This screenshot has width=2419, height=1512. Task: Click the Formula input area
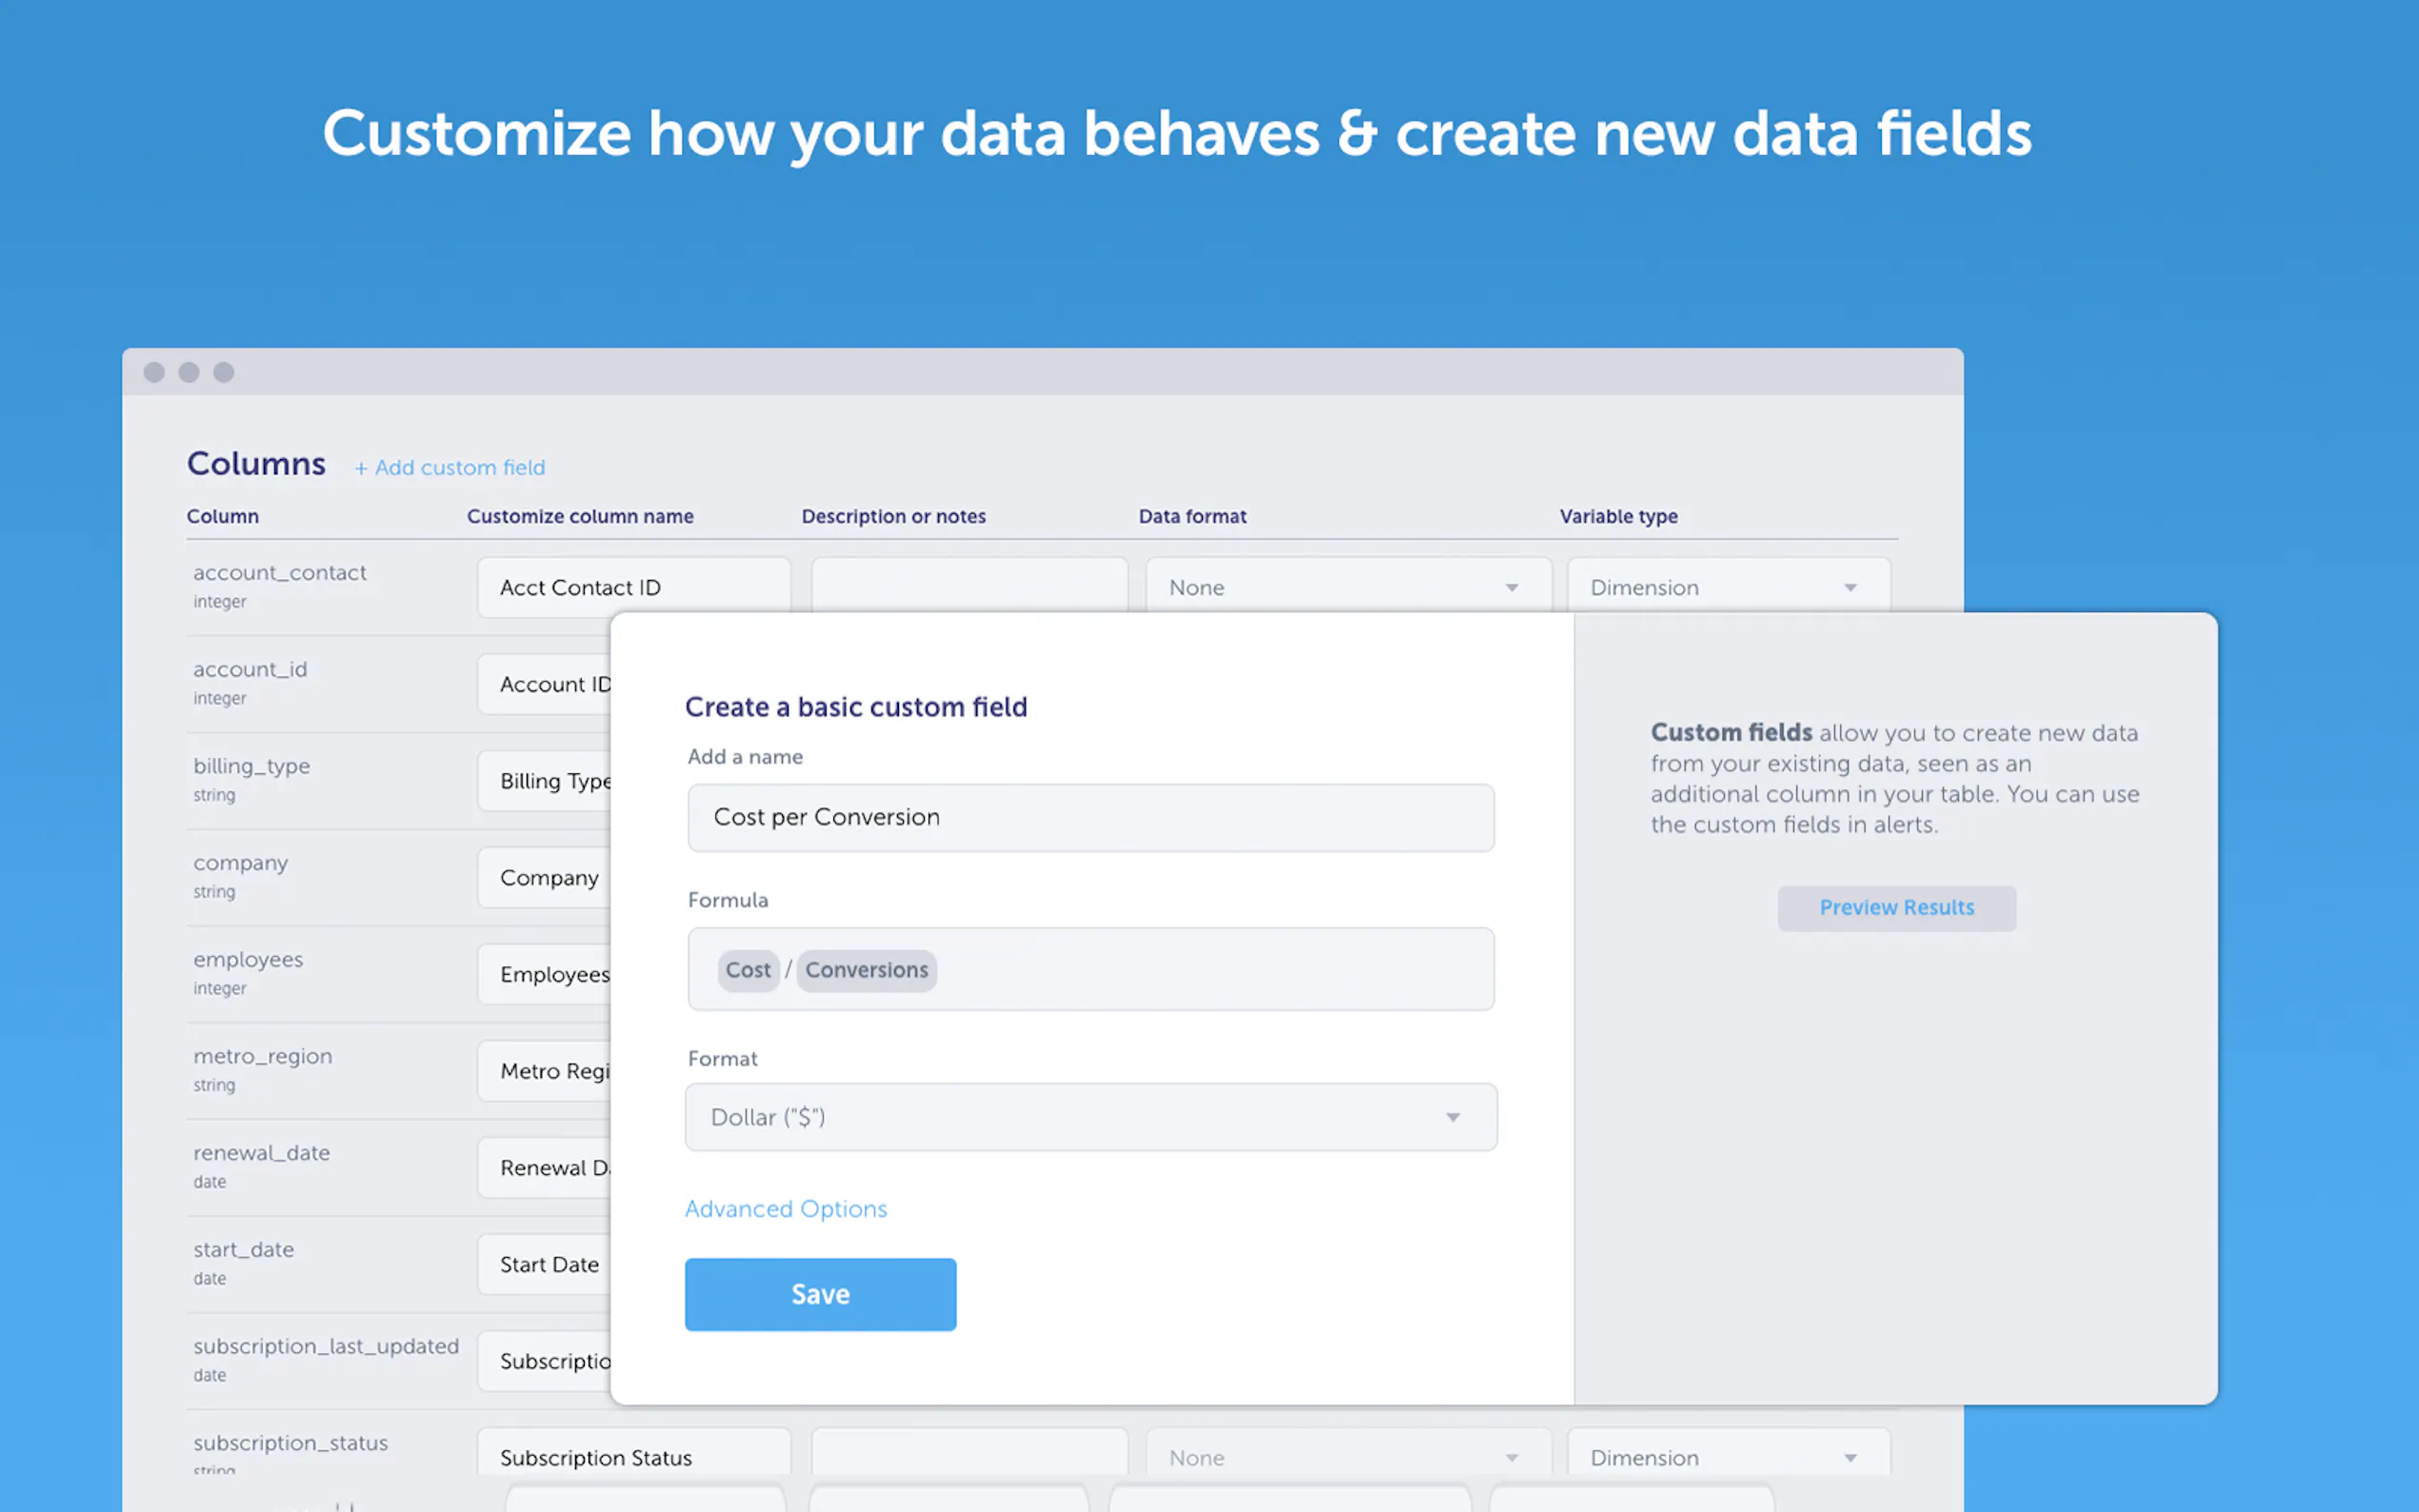point(1200,970)
